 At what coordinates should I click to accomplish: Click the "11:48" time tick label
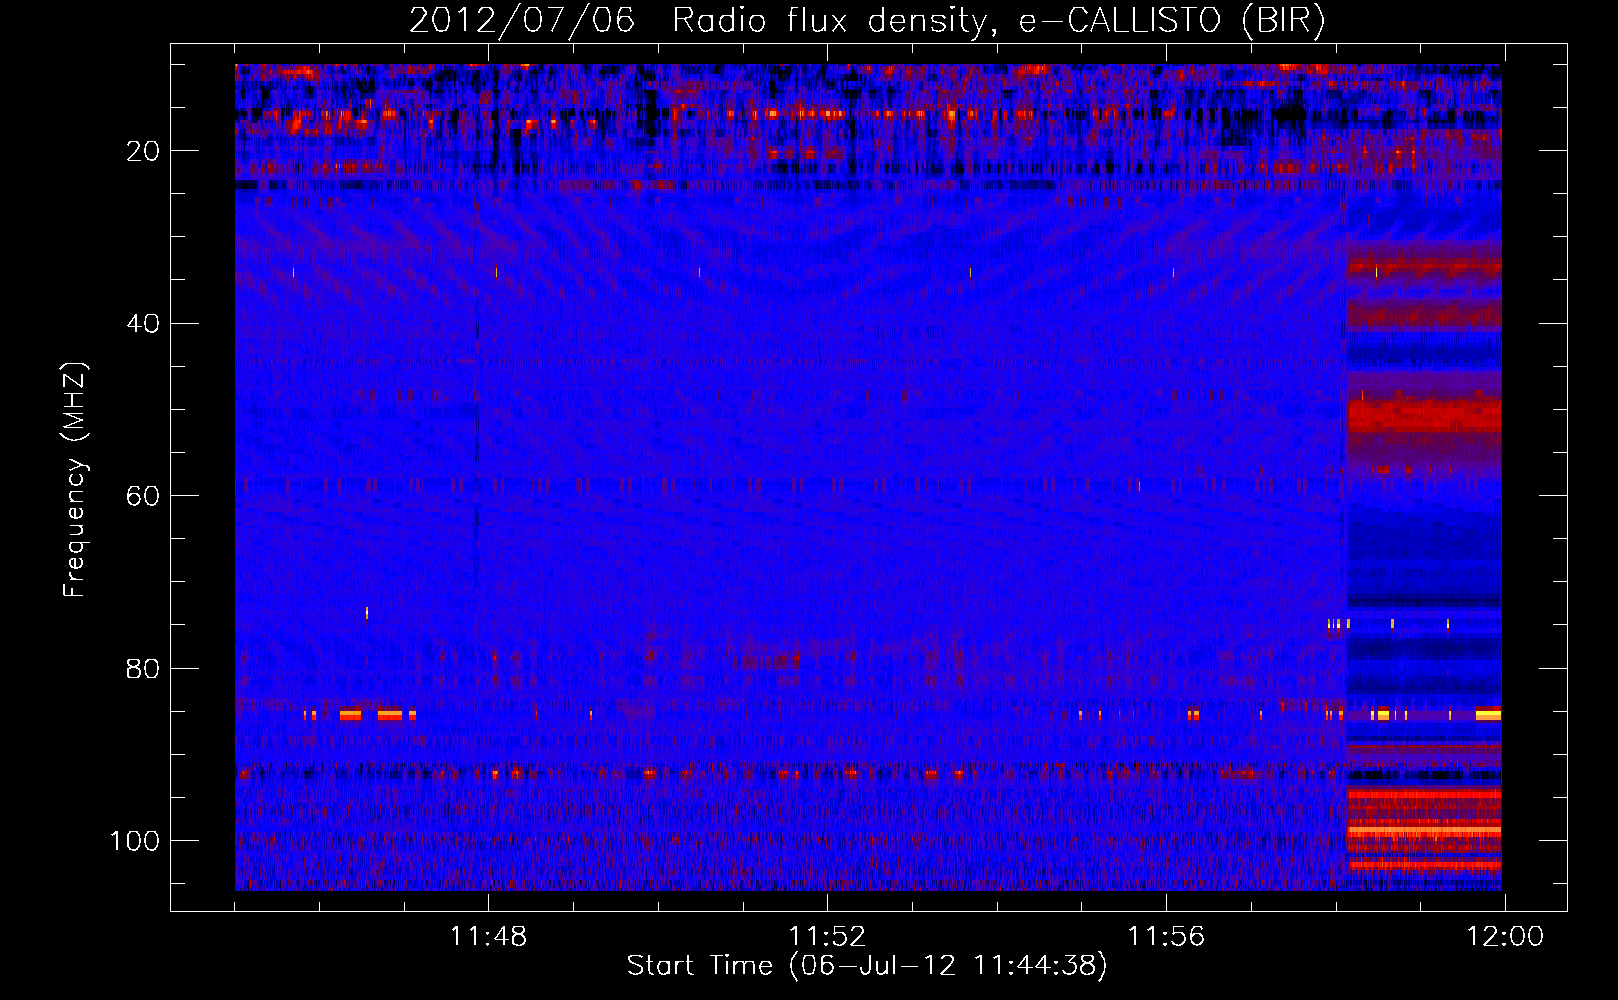pyautogui.click(x=488, y=937)
